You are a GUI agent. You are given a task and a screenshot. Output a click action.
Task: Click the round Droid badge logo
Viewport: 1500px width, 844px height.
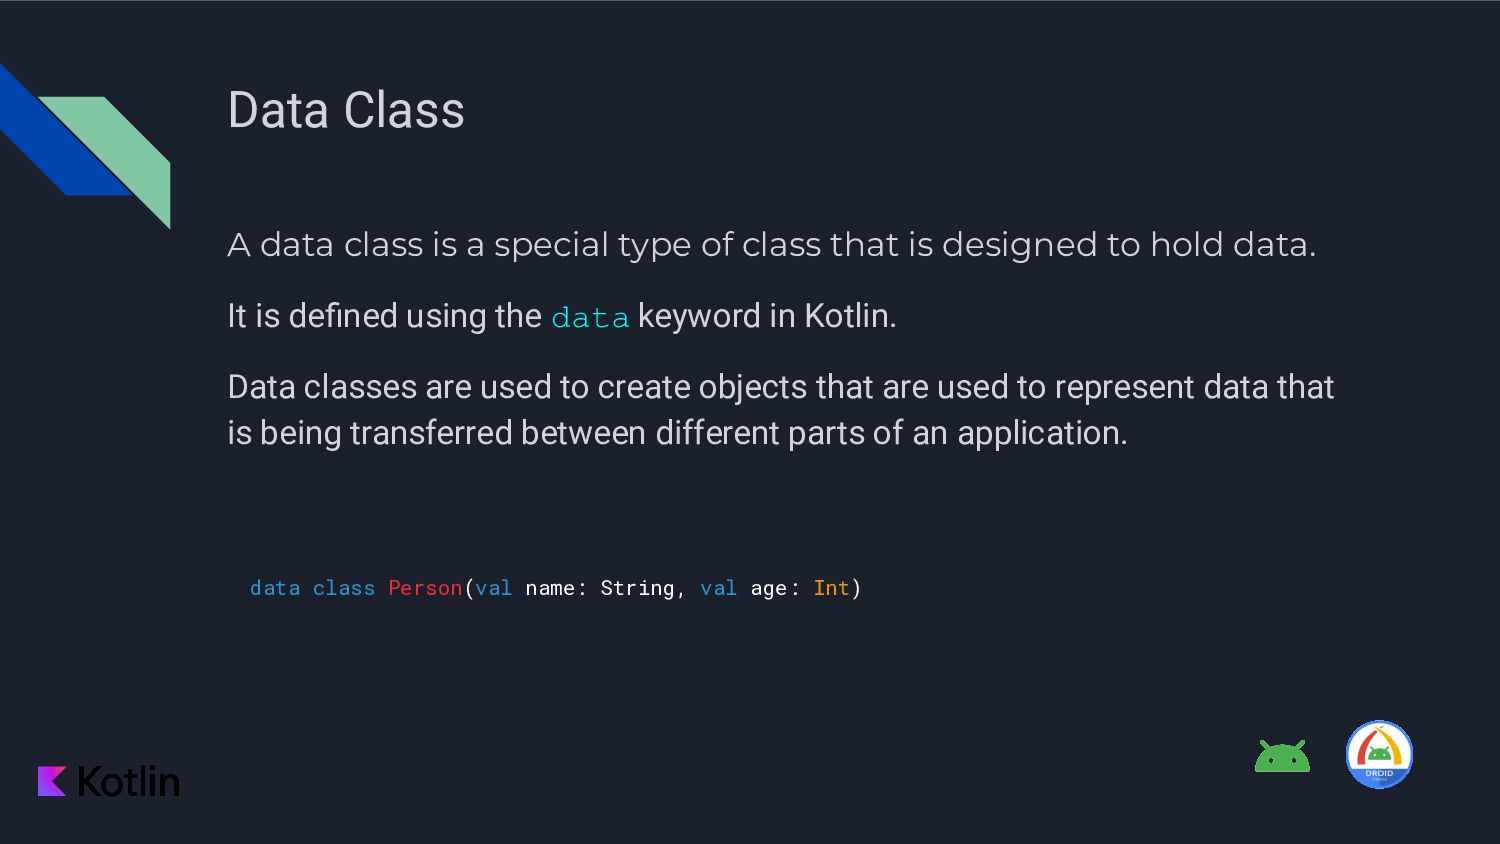coord(1379,755)
